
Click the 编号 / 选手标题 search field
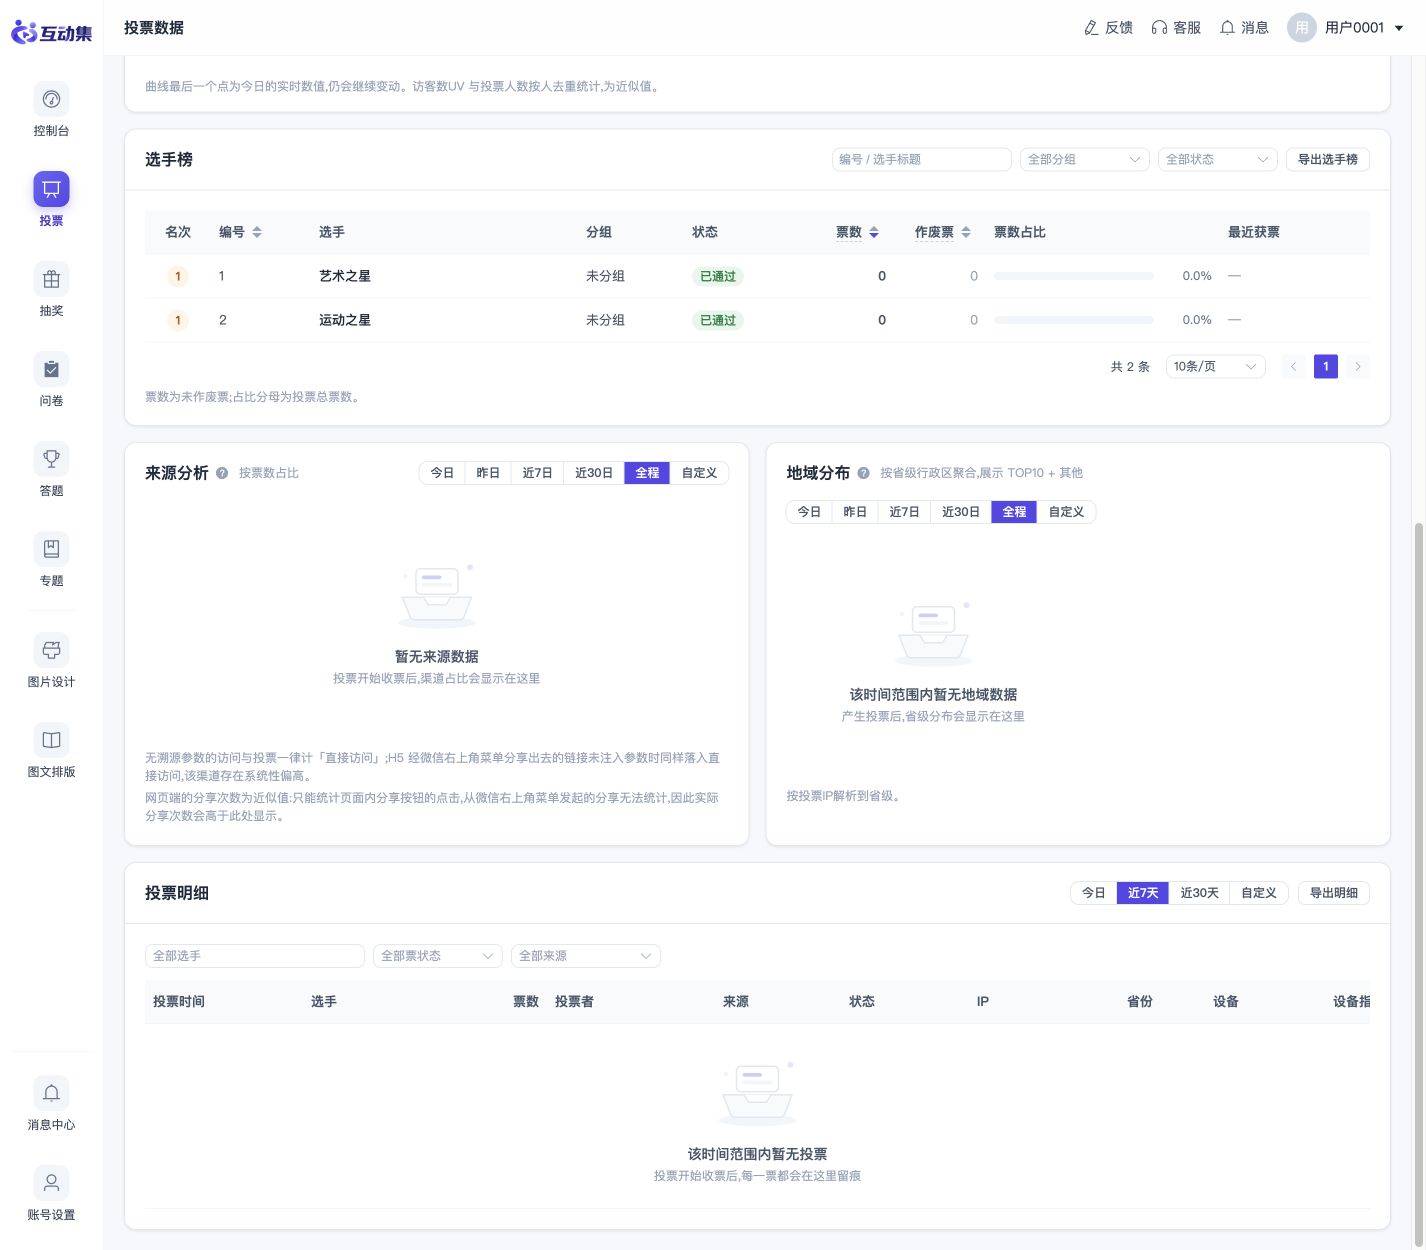[x=921, y=159]
